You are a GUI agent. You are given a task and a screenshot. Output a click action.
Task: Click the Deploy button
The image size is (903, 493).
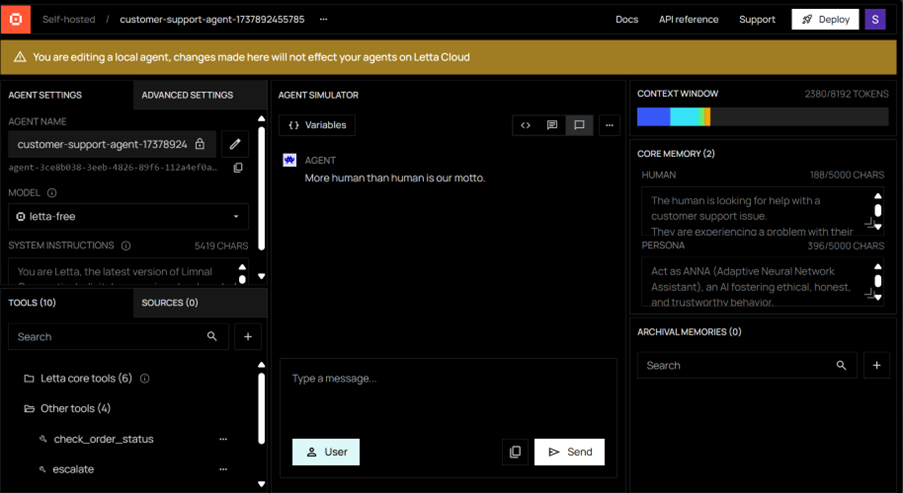point(825,19)
